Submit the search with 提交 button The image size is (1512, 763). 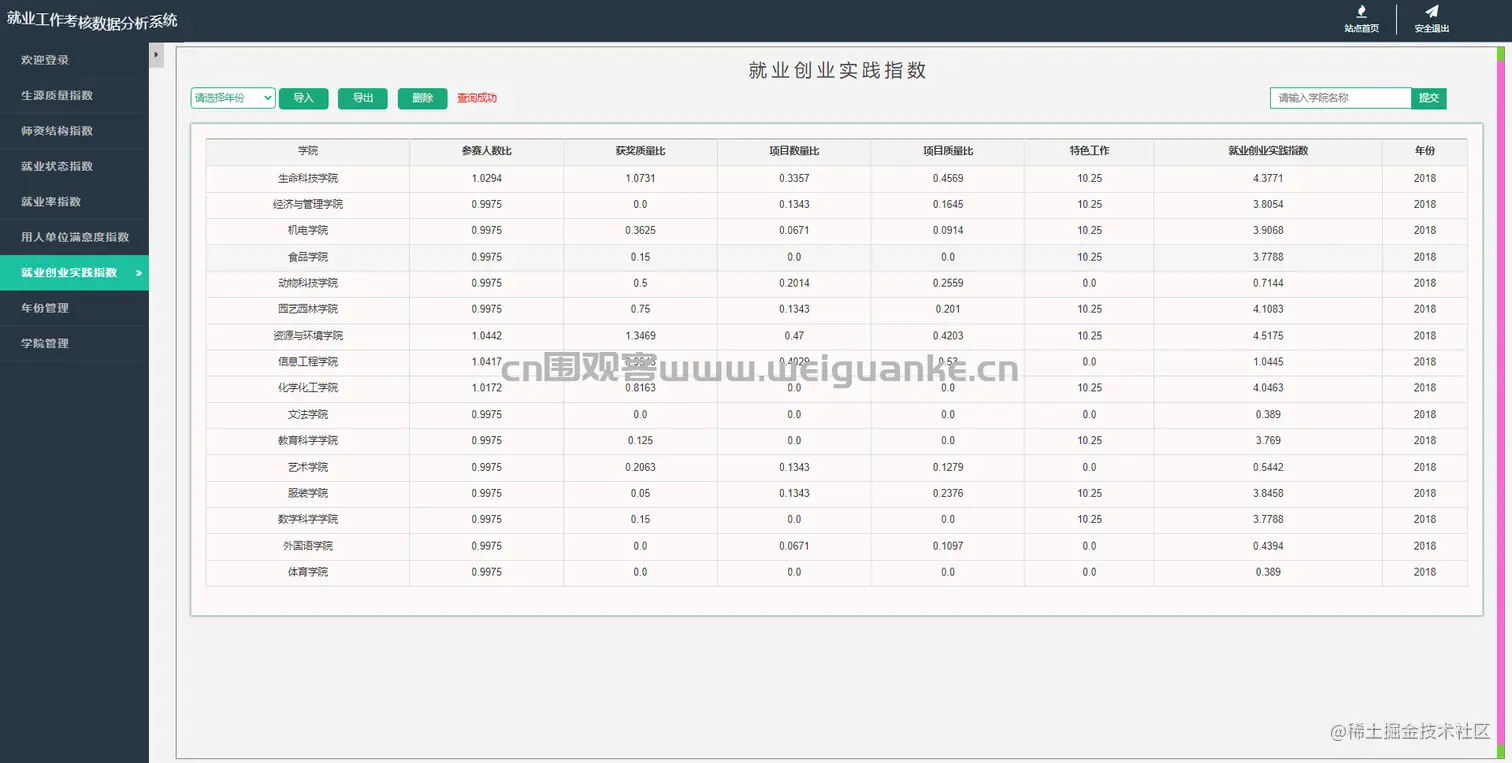[x=1429, y=98]
